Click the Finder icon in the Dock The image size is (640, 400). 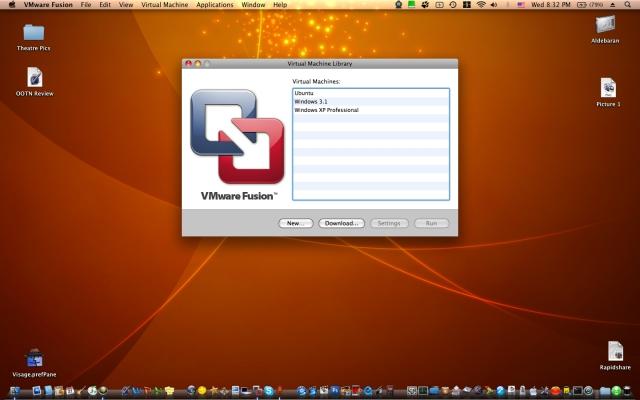point(15,391)
